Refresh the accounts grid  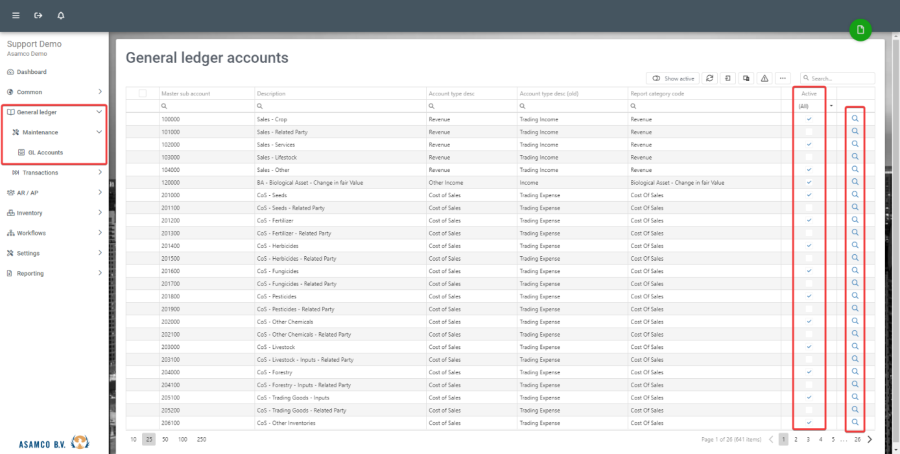point(709,78)
